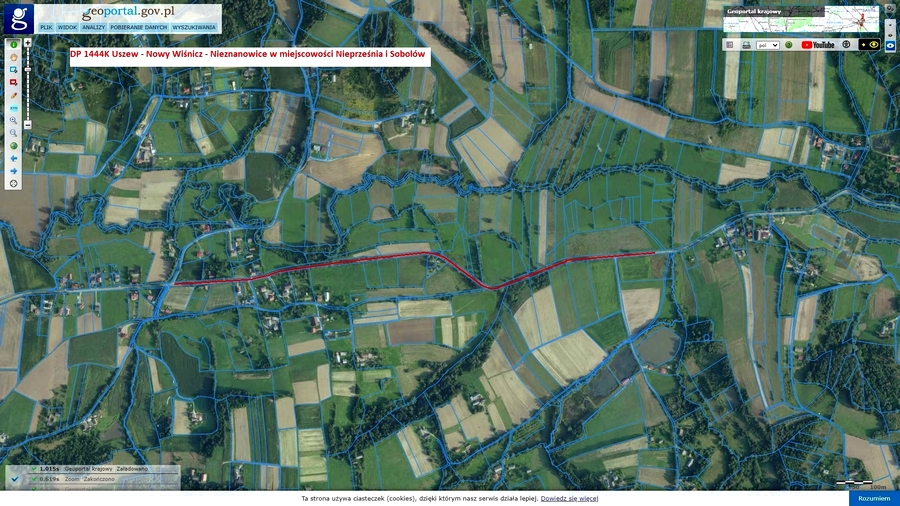Expand the POBIERANIE DANYCH menu
This screenshot has width=900, height=506.
point(138,27)
